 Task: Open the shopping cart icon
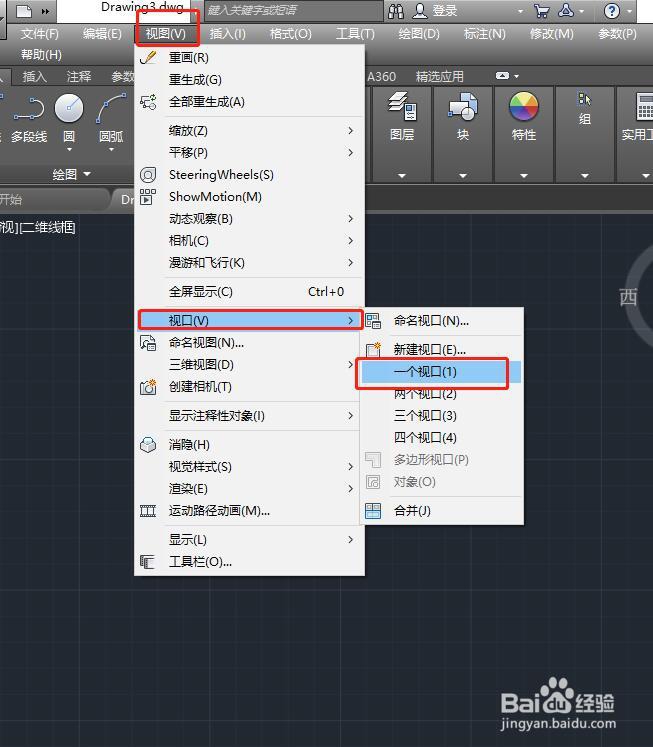pyautogui.click(x=542, y=11)
